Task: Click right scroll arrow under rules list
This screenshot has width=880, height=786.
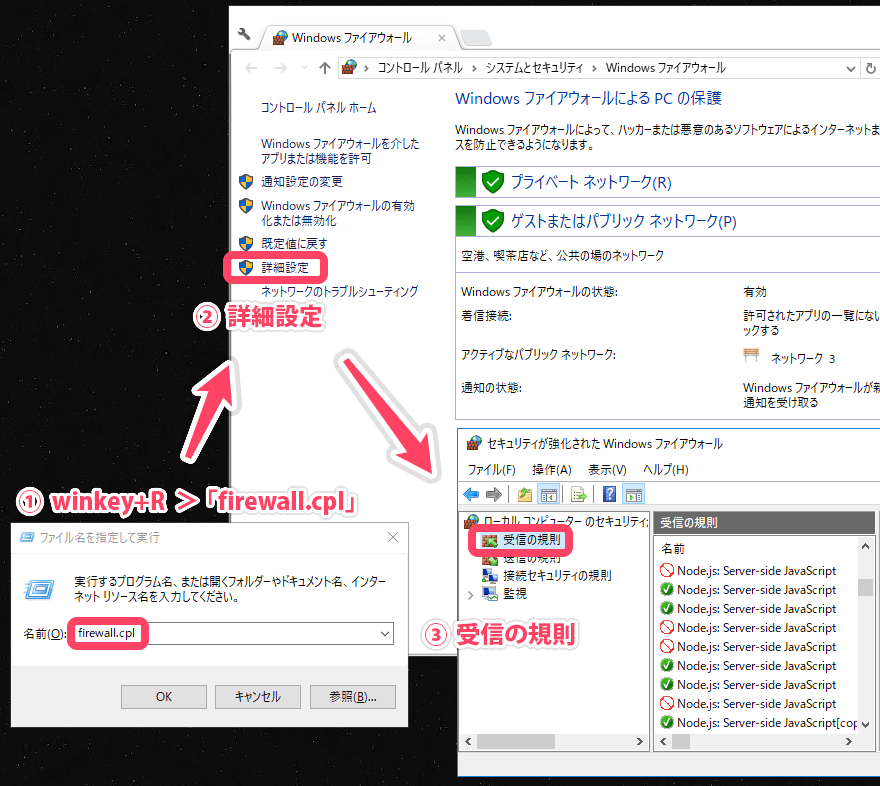Action: pyautogui.click(x=849, y=742)
